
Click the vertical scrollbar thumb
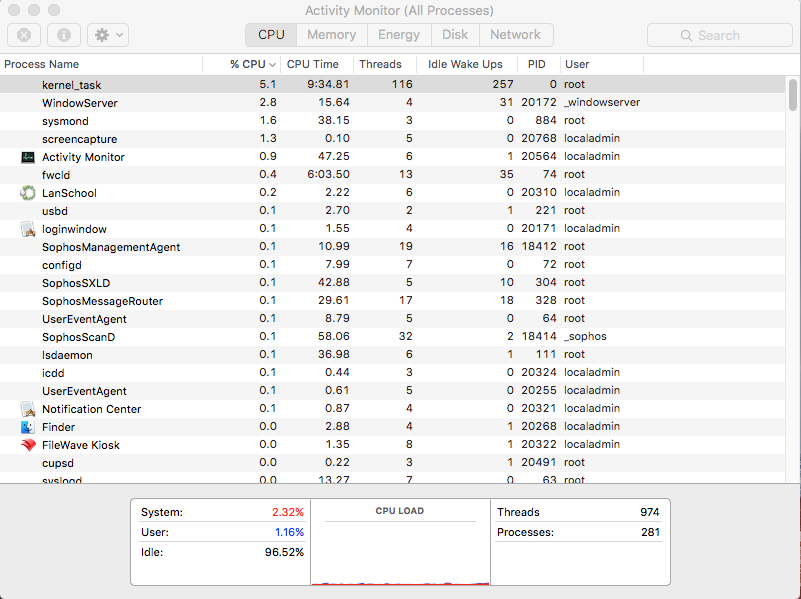tap(792, 94)
